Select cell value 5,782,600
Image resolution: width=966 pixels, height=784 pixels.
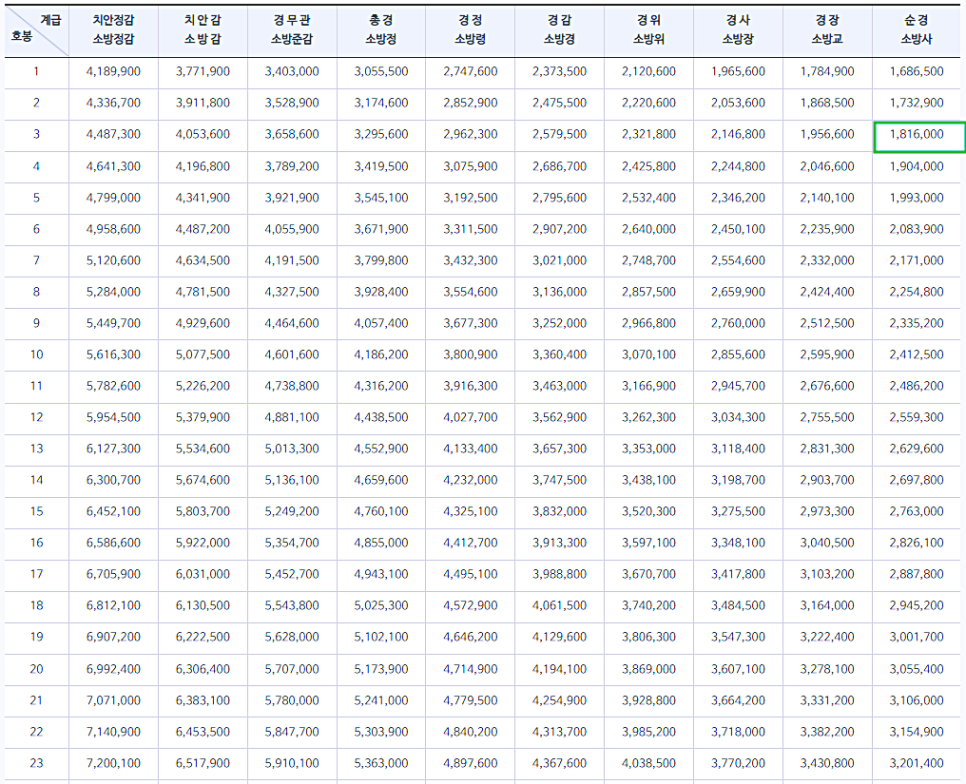tap(113, 386)
